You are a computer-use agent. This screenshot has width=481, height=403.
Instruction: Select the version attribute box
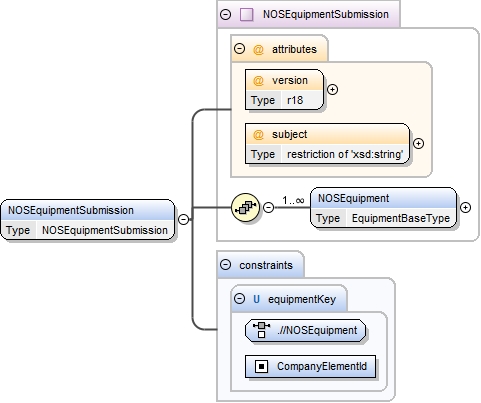(x=285, y=90)
